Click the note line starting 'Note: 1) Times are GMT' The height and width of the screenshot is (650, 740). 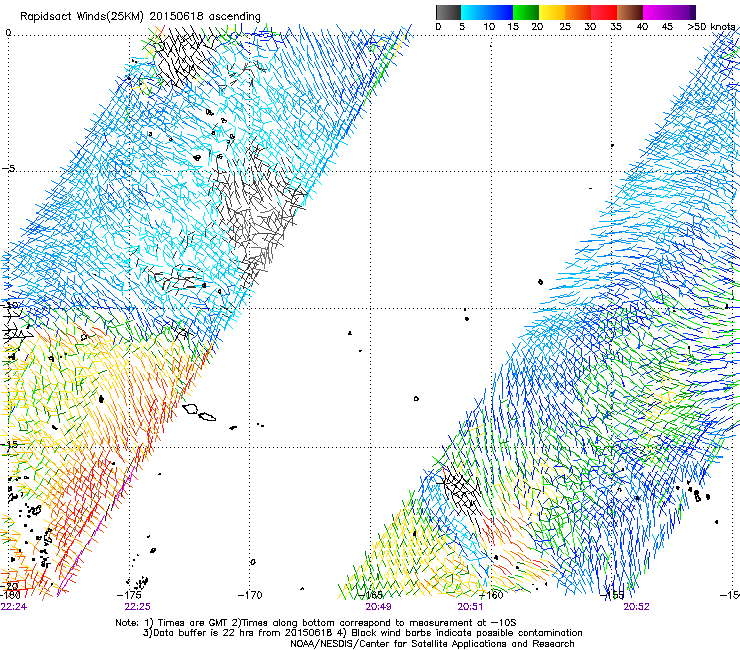[316, 623]
